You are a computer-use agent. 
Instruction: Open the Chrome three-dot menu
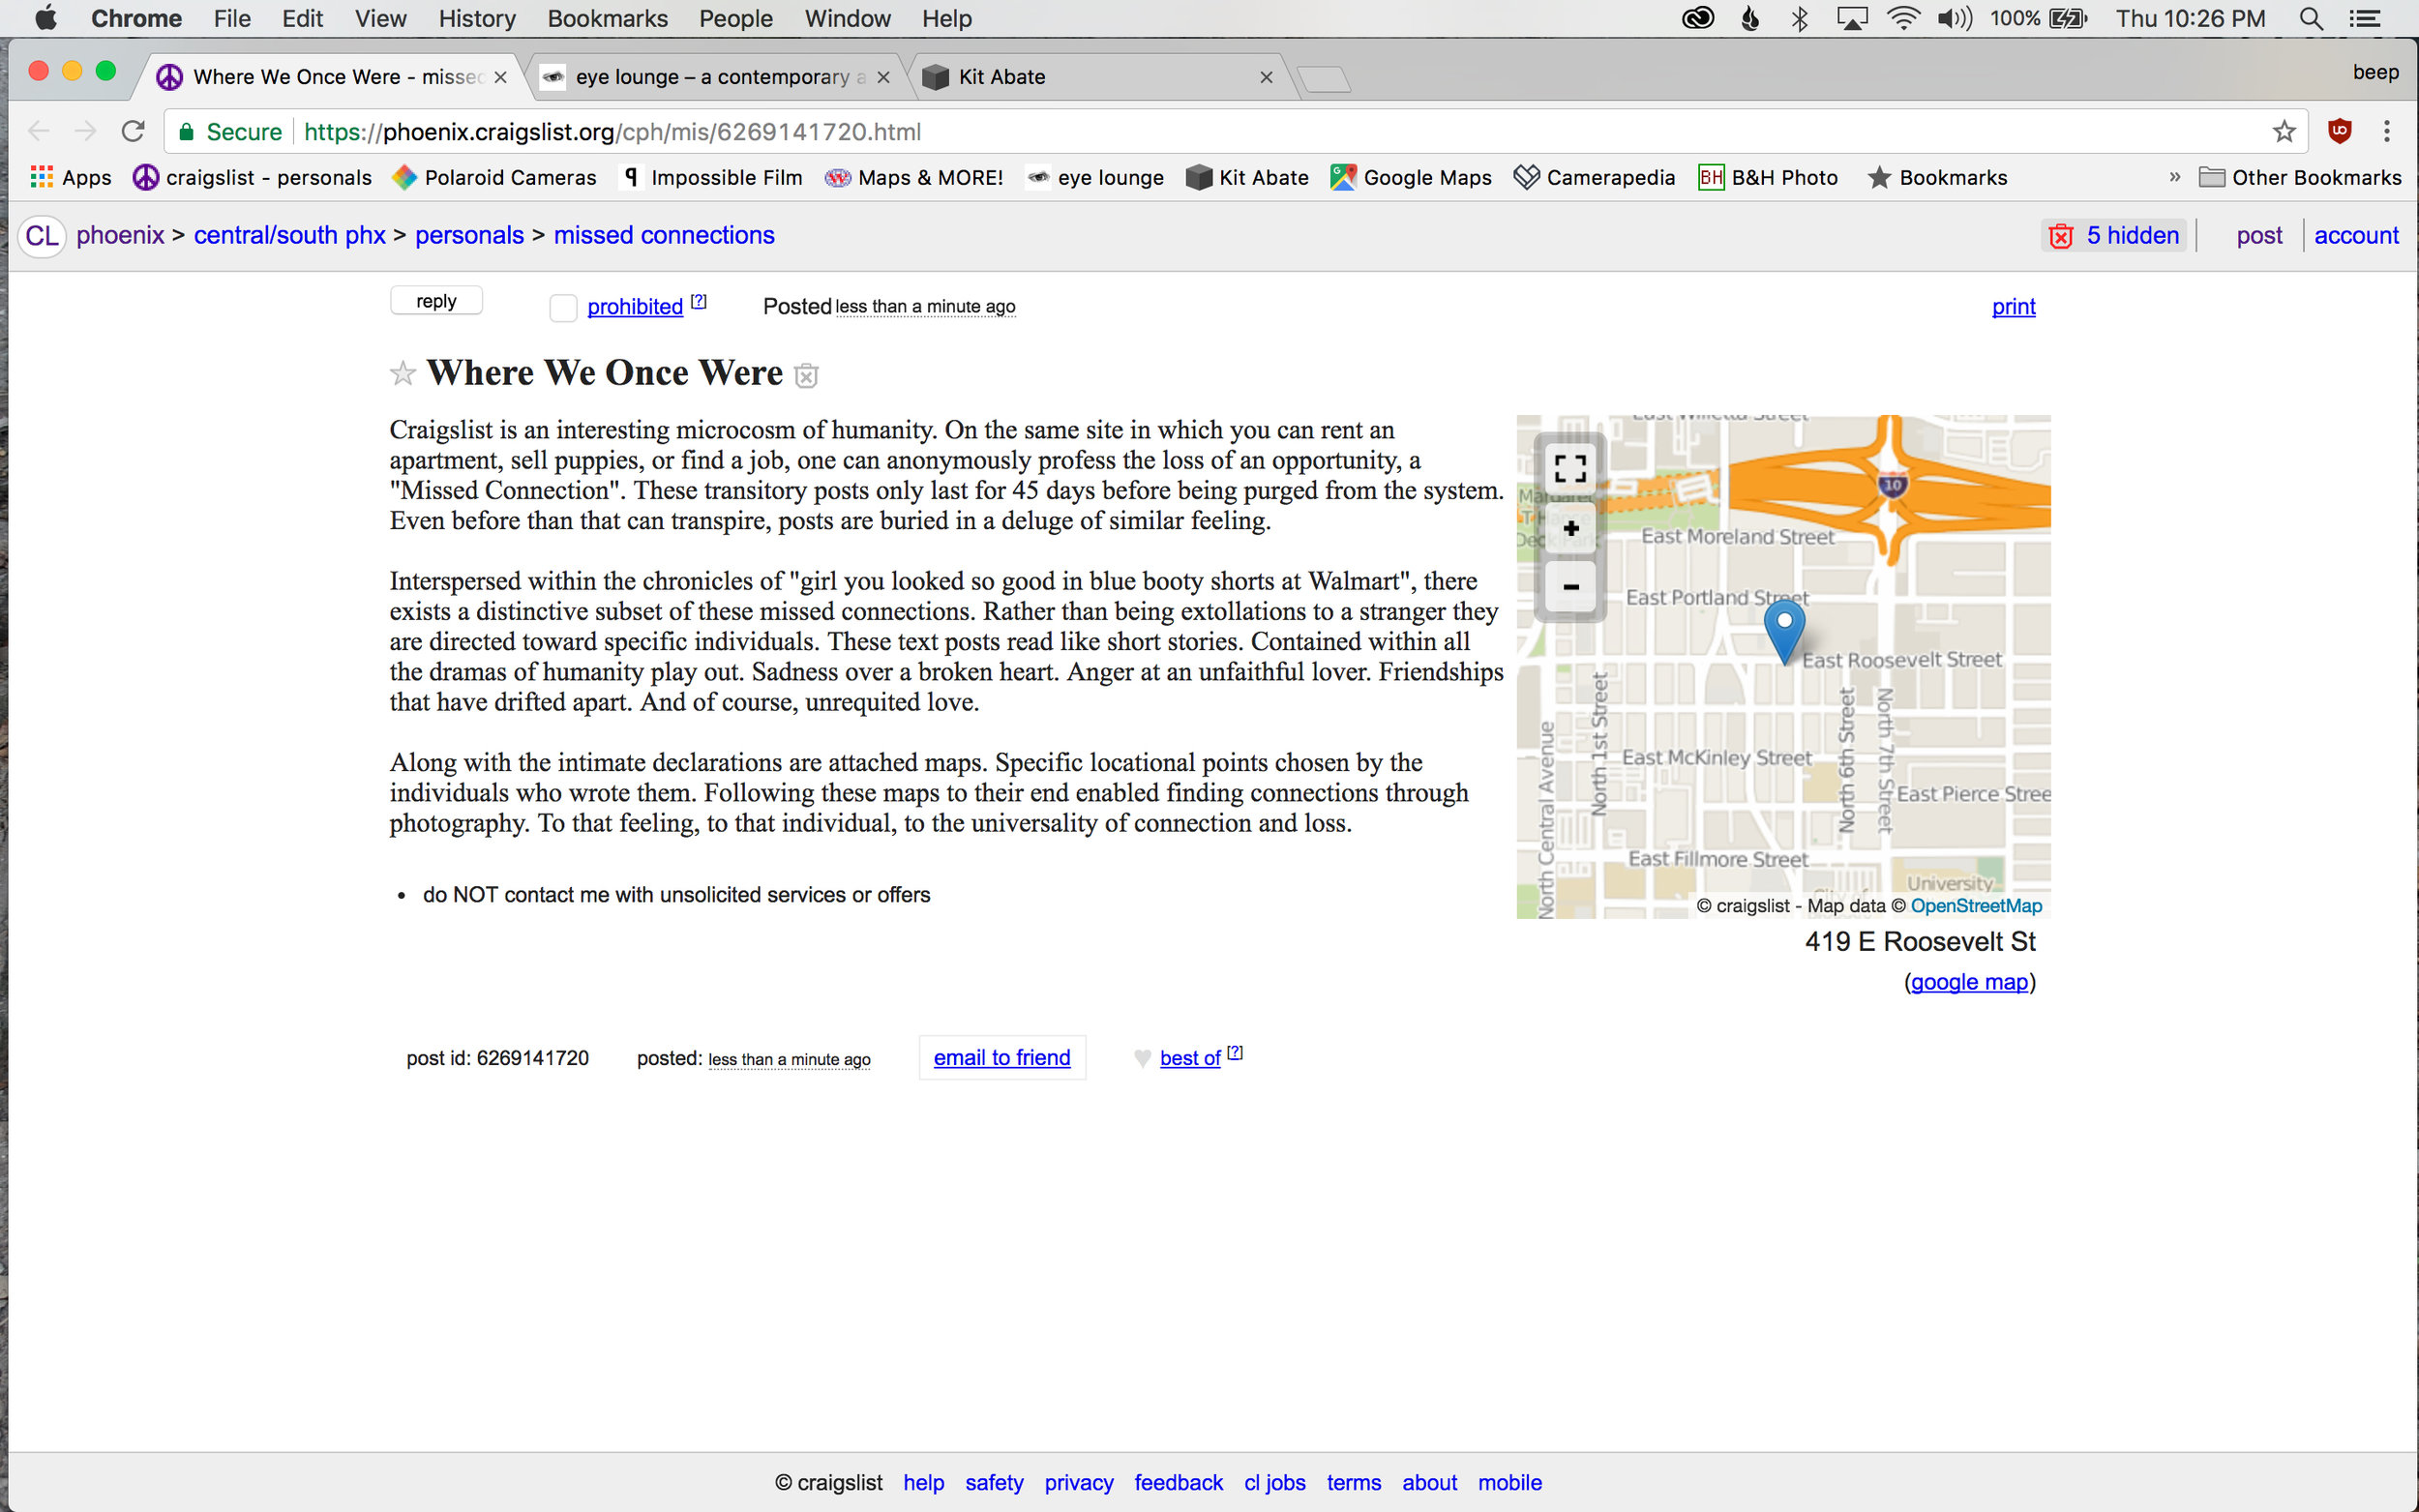point(2386,131)
